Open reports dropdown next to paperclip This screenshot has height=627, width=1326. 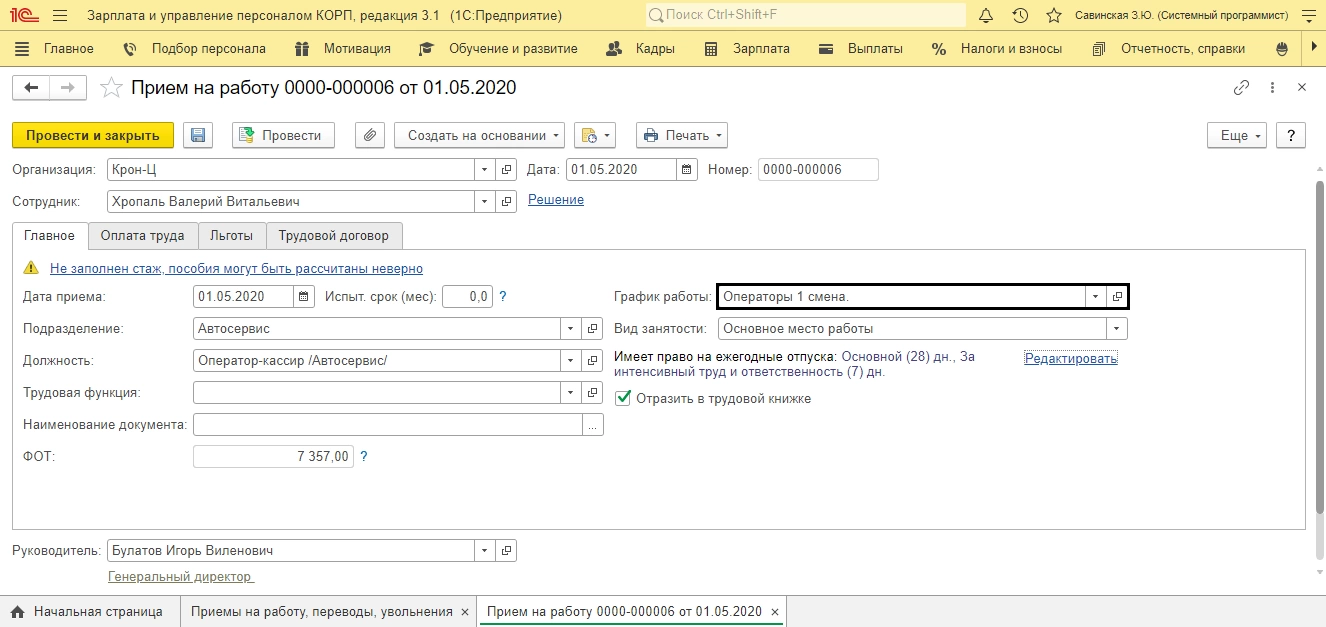(594, 135)
